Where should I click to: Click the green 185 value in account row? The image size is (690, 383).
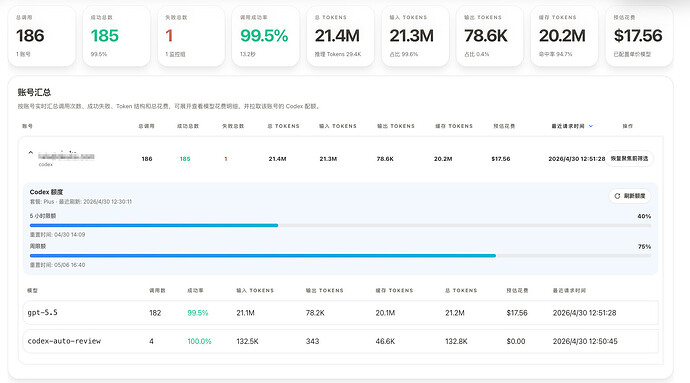[185, 159]
